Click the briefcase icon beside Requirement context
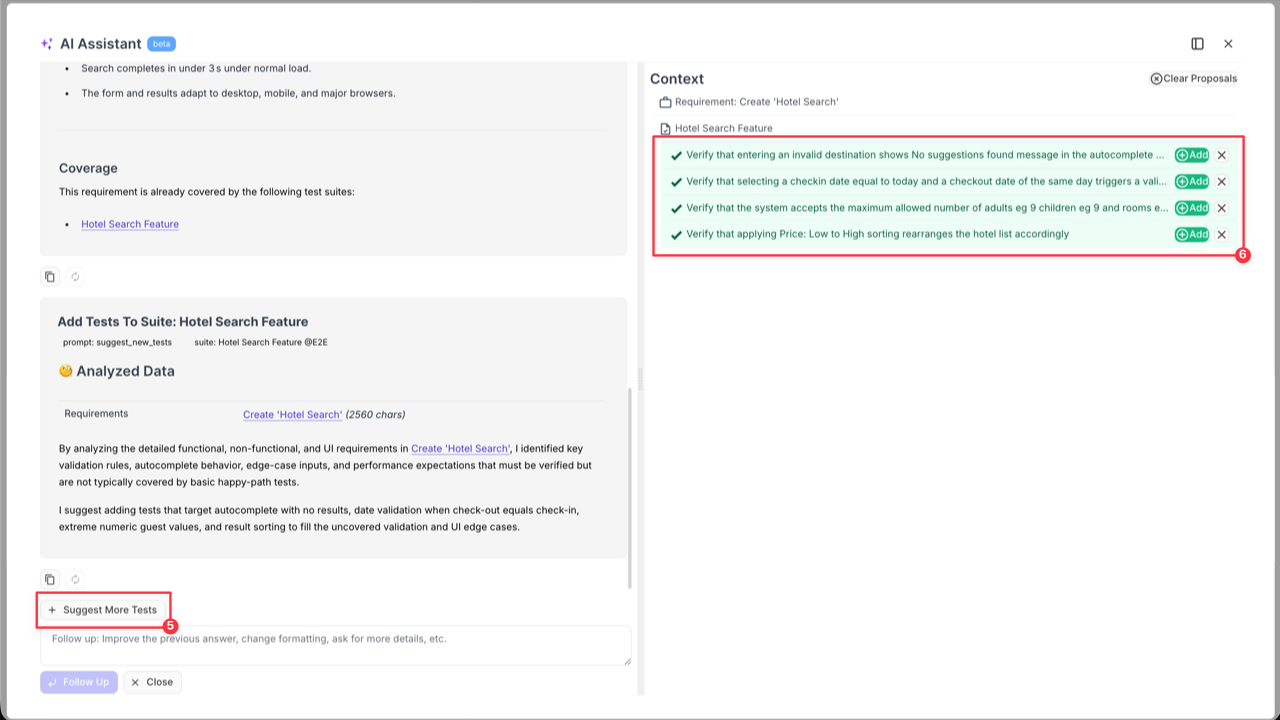This screenshot has width=1280, height=720. [x=666, y=101]
